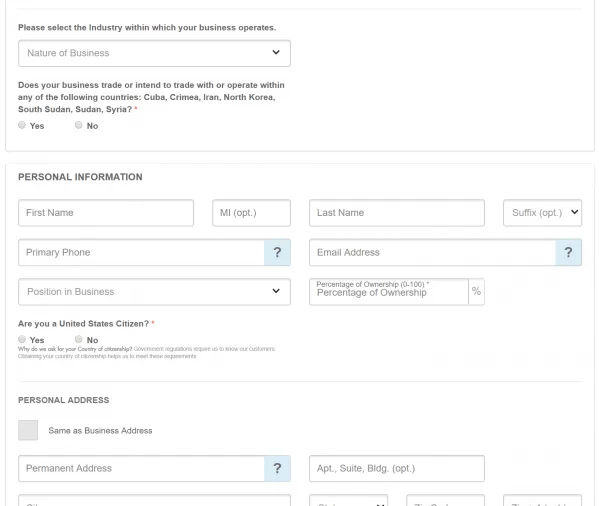Click the help icon beside Primary Phone
600x506 pixels.
coord(277,253)
